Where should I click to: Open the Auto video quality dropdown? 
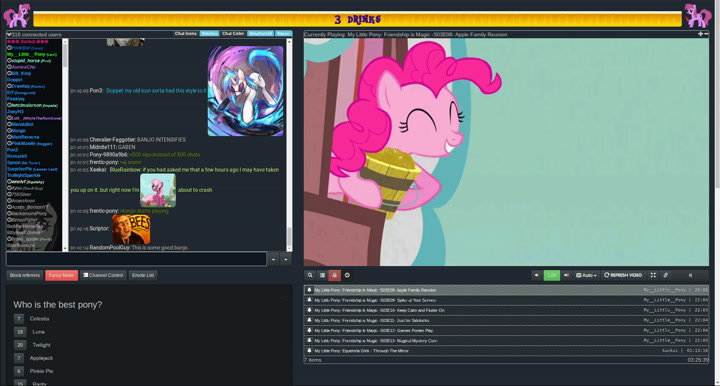pyautogui.click(x=586, y=275)
